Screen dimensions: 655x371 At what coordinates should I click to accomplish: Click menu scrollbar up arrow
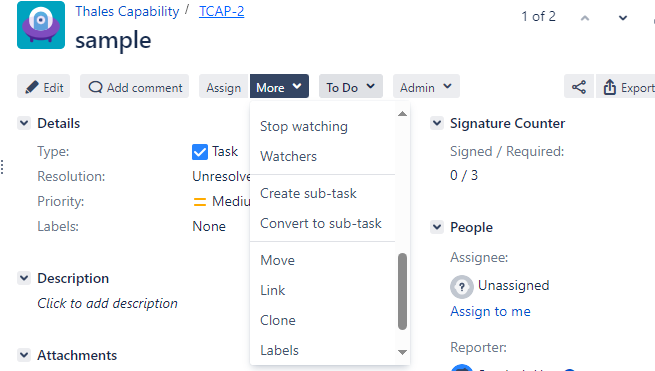pyautogui.click(x=402, y=114)
